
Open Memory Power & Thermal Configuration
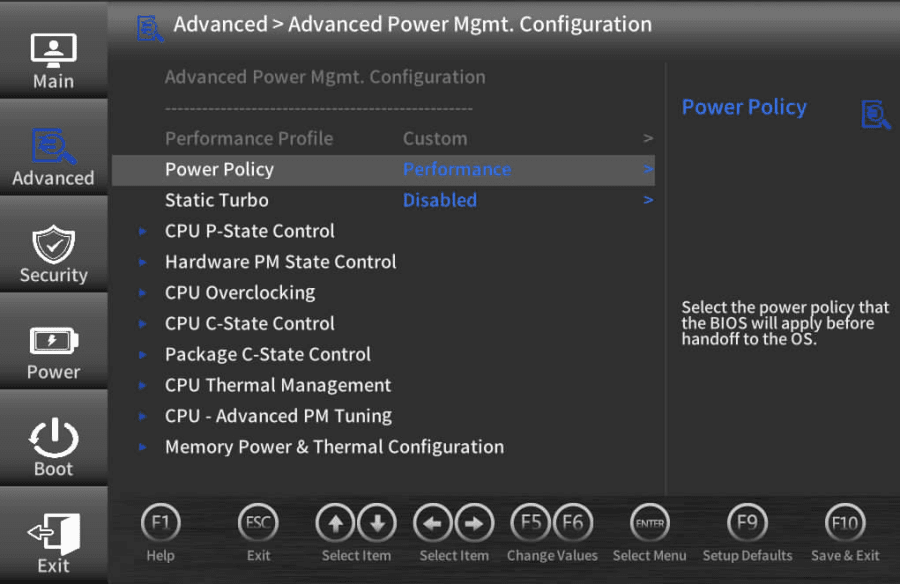[335, 447]
